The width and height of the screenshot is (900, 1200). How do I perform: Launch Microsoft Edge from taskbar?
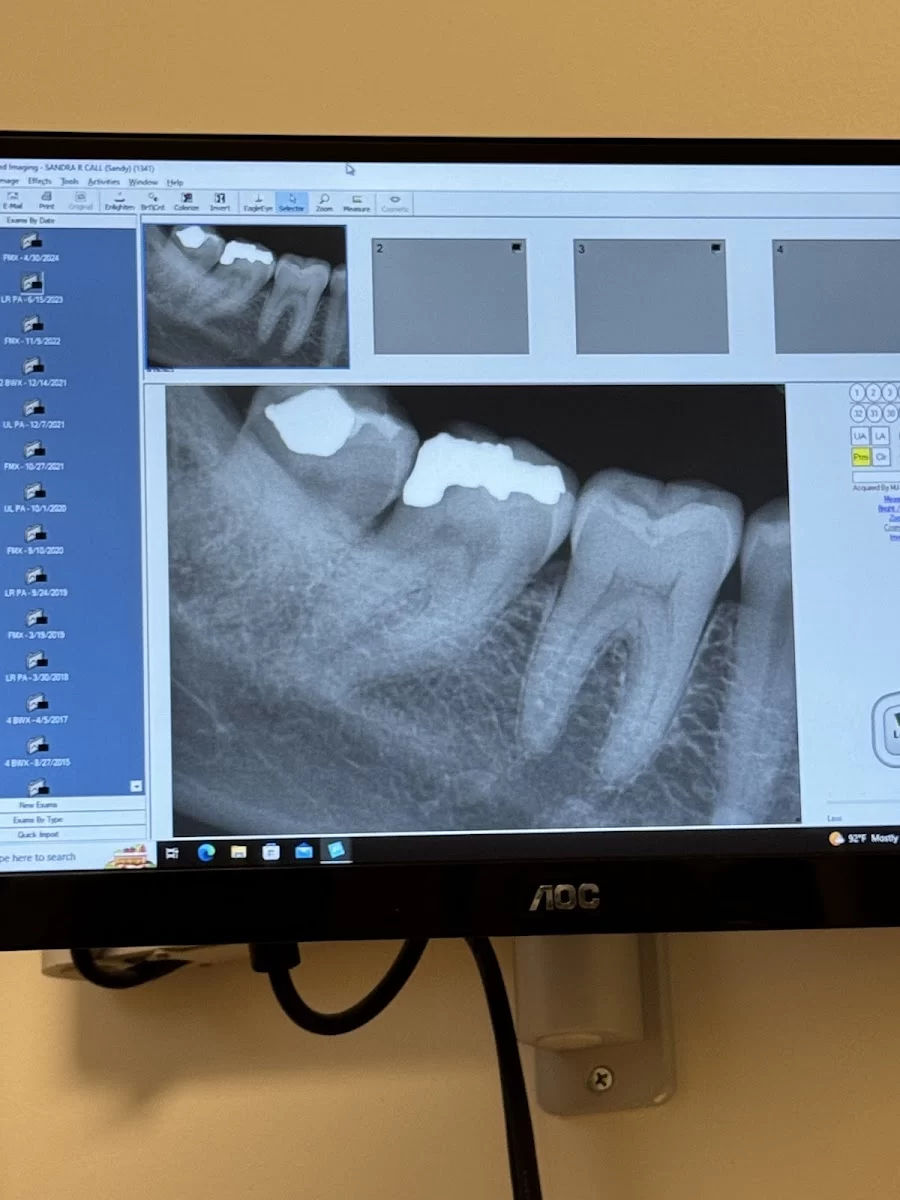(206, 852)
